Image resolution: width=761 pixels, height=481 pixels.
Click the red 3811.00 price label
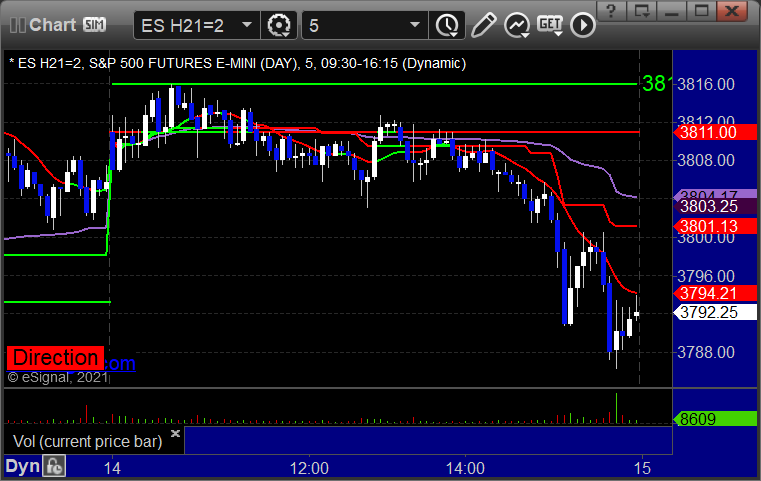pyautogui.click(x=715, y=132)
